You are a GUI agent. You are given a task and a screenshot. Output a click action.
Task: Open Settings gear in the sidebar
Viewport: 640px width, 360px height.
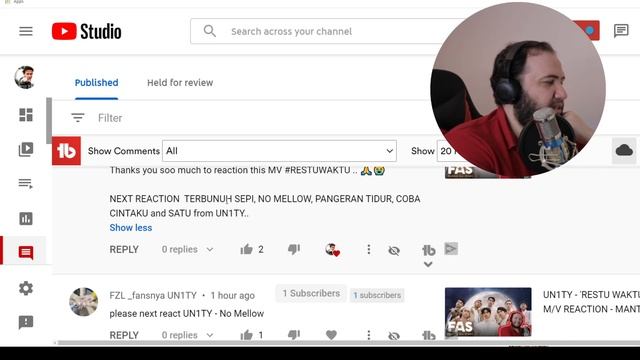26,288
